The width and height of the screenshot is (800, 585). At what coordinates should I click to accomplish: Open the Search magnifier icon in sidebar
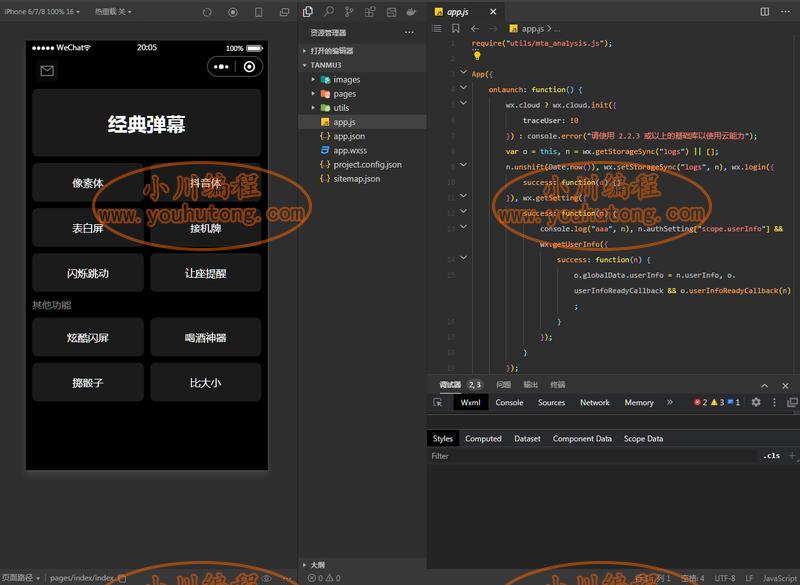pos(329,12)
